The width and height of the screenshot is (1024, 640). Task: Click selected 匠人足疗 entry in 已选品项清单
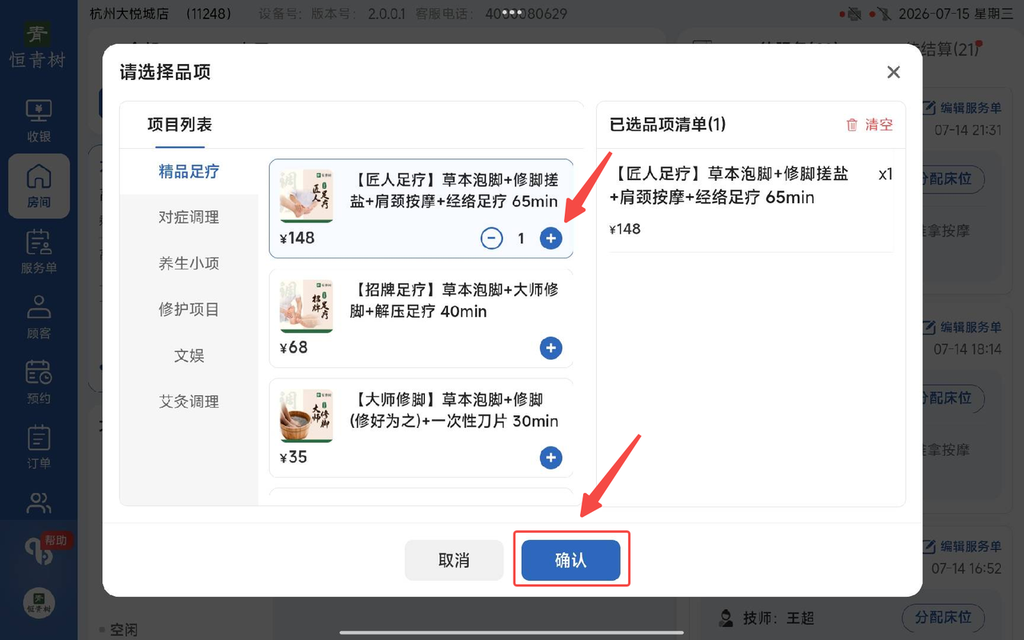click(x=751, y=201)
